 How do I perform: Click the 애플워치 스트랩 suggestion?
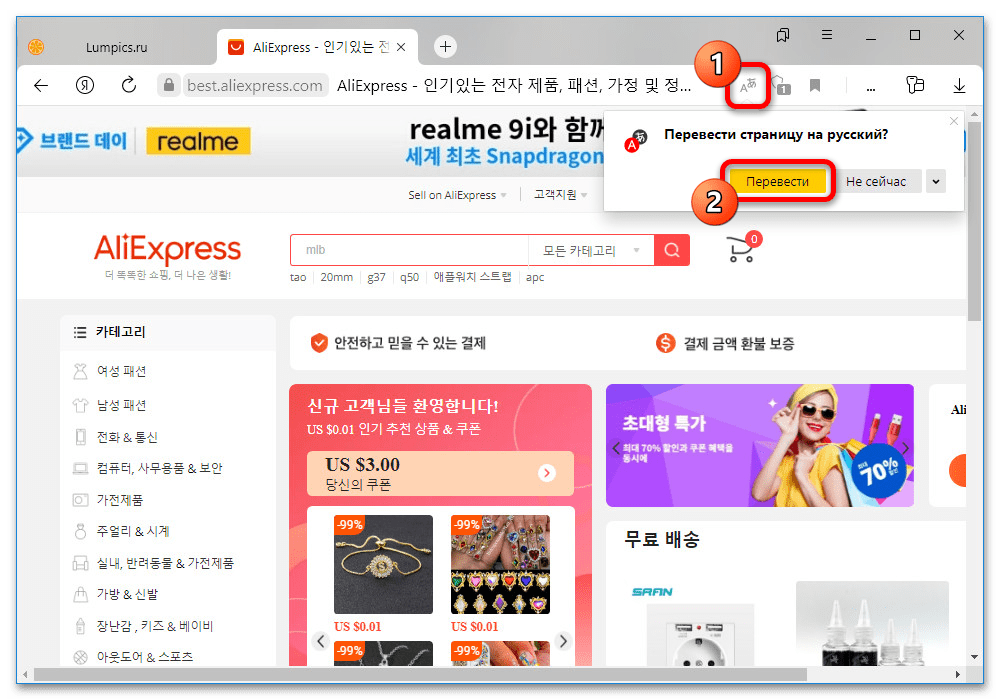click(473, 277)
